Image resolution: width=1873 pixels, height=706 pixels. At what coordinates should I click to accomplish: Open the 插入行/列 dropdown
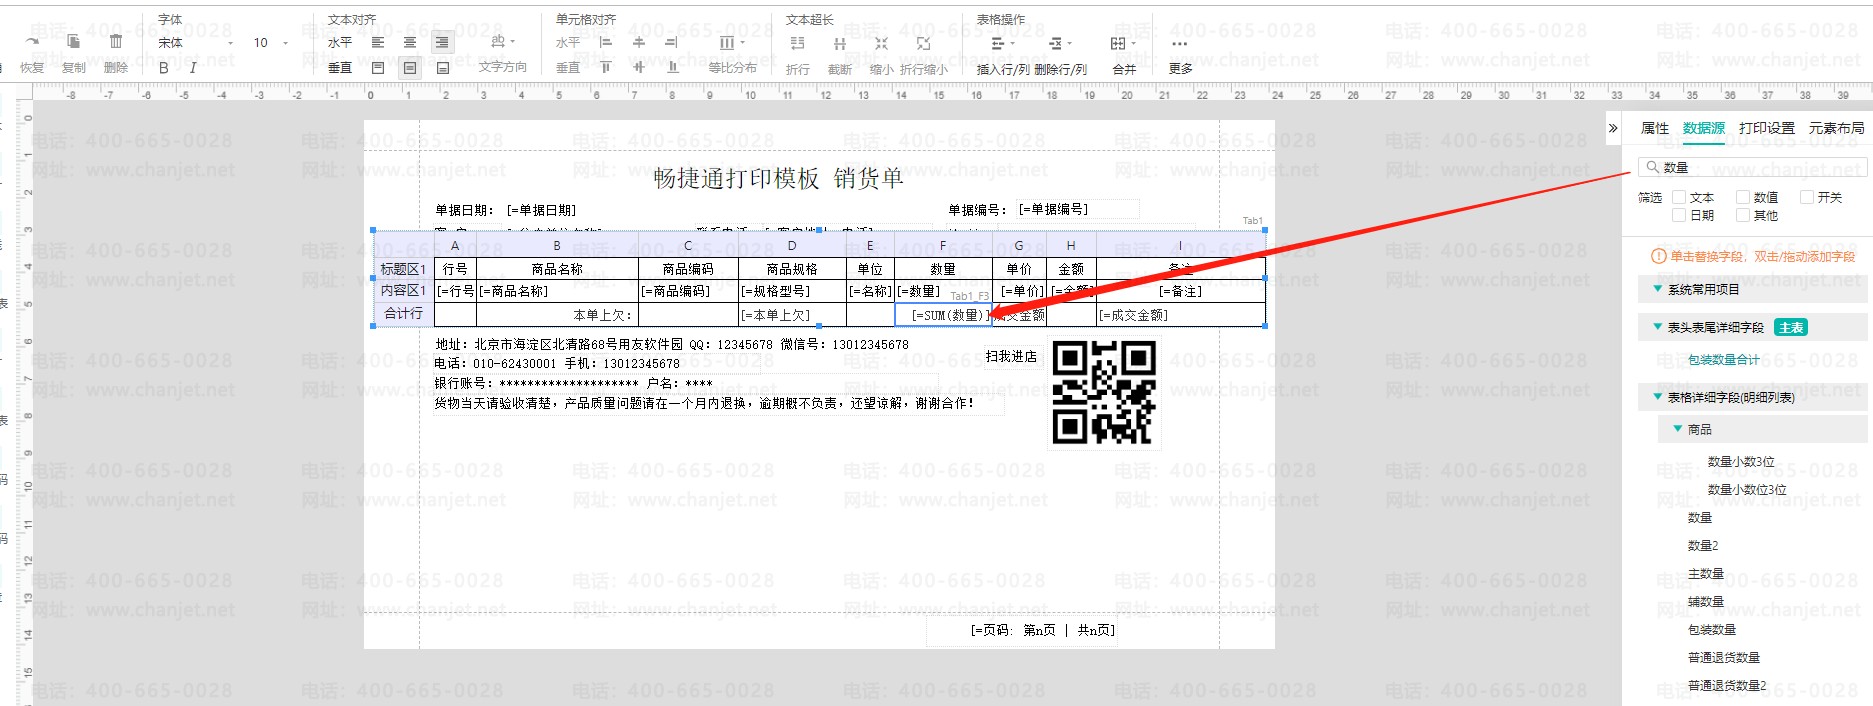(1003, 43)
